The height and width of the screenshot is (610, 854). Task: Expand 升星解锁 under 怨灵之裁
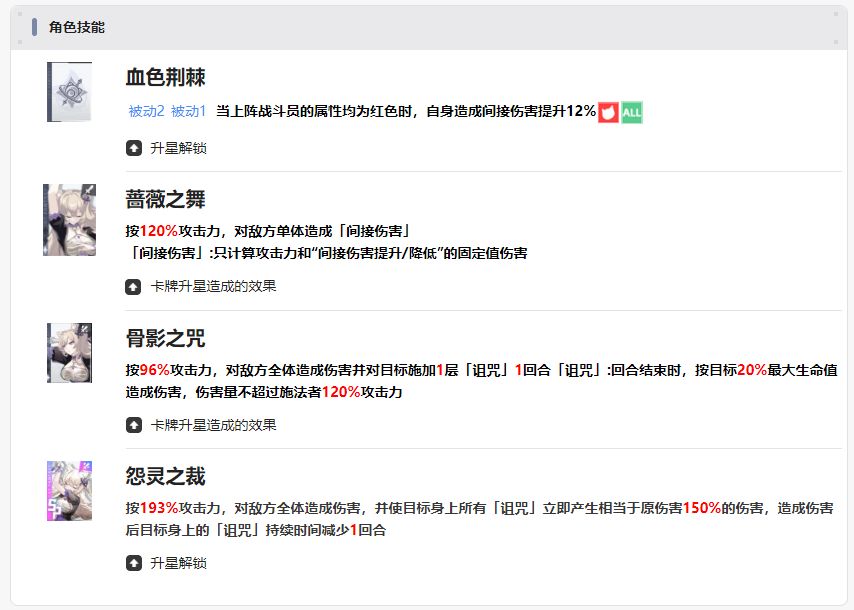(x=178, y=563)
